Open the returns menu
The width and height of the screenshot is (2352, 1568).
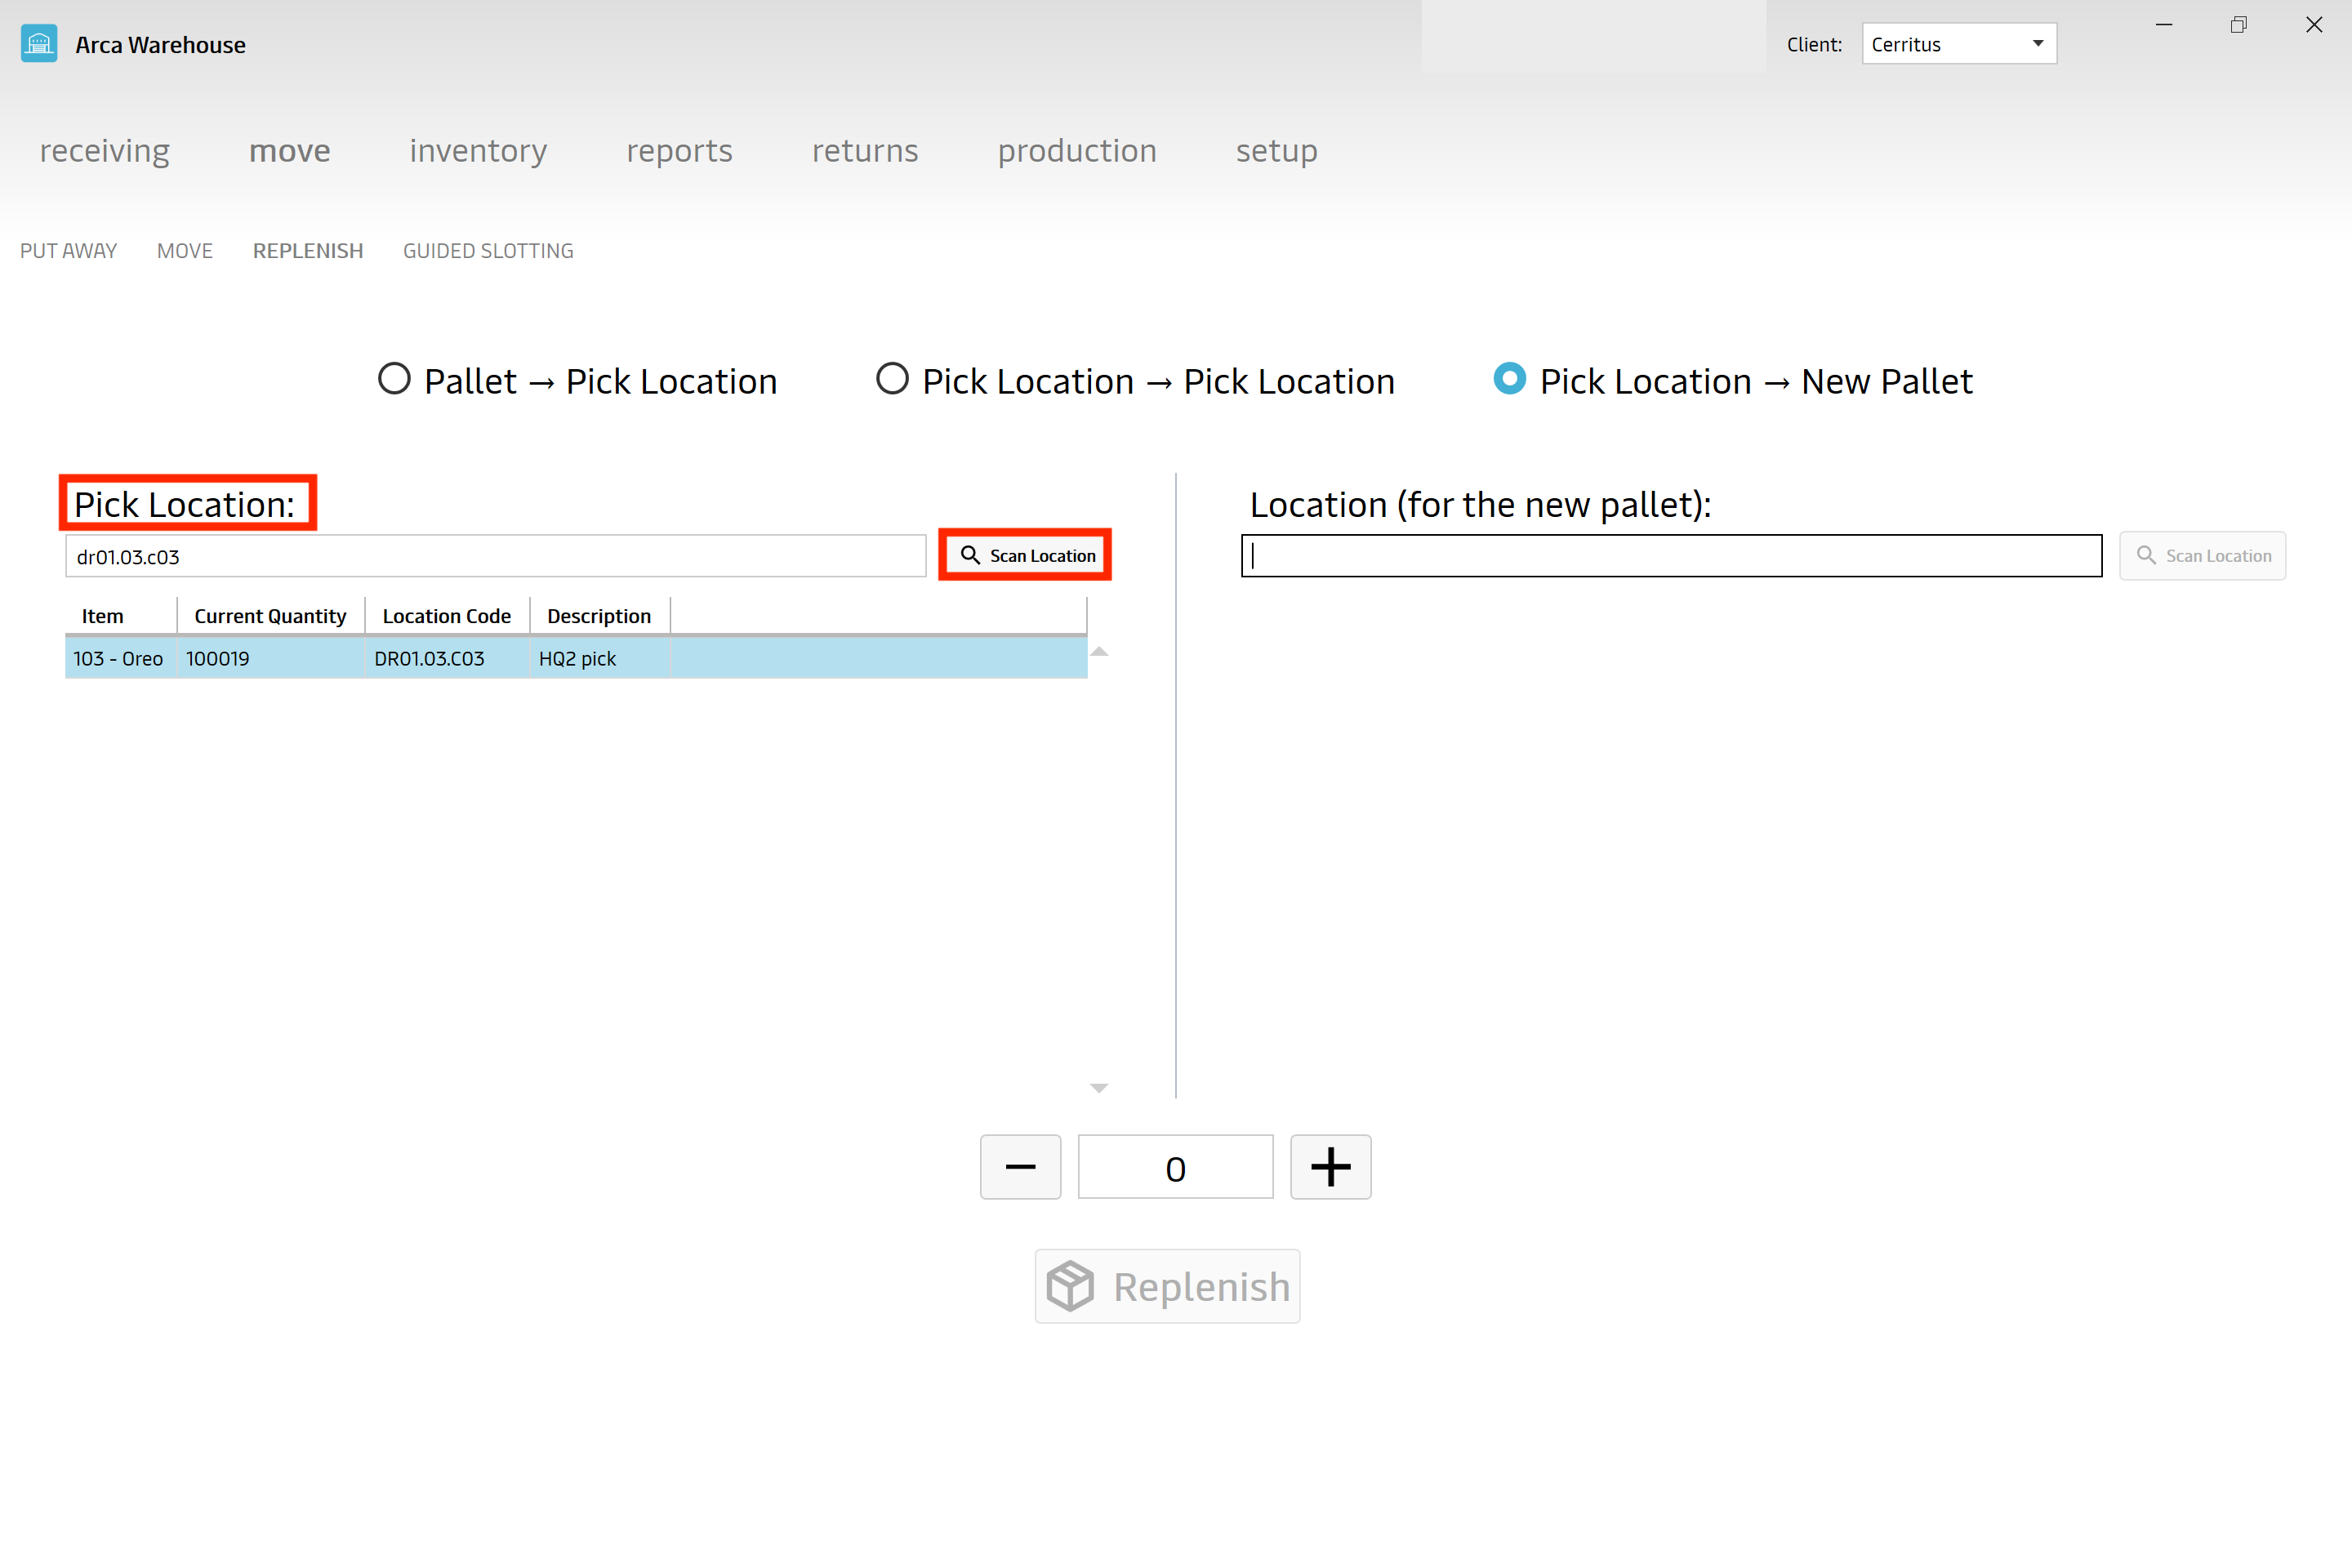click(865, 150)
